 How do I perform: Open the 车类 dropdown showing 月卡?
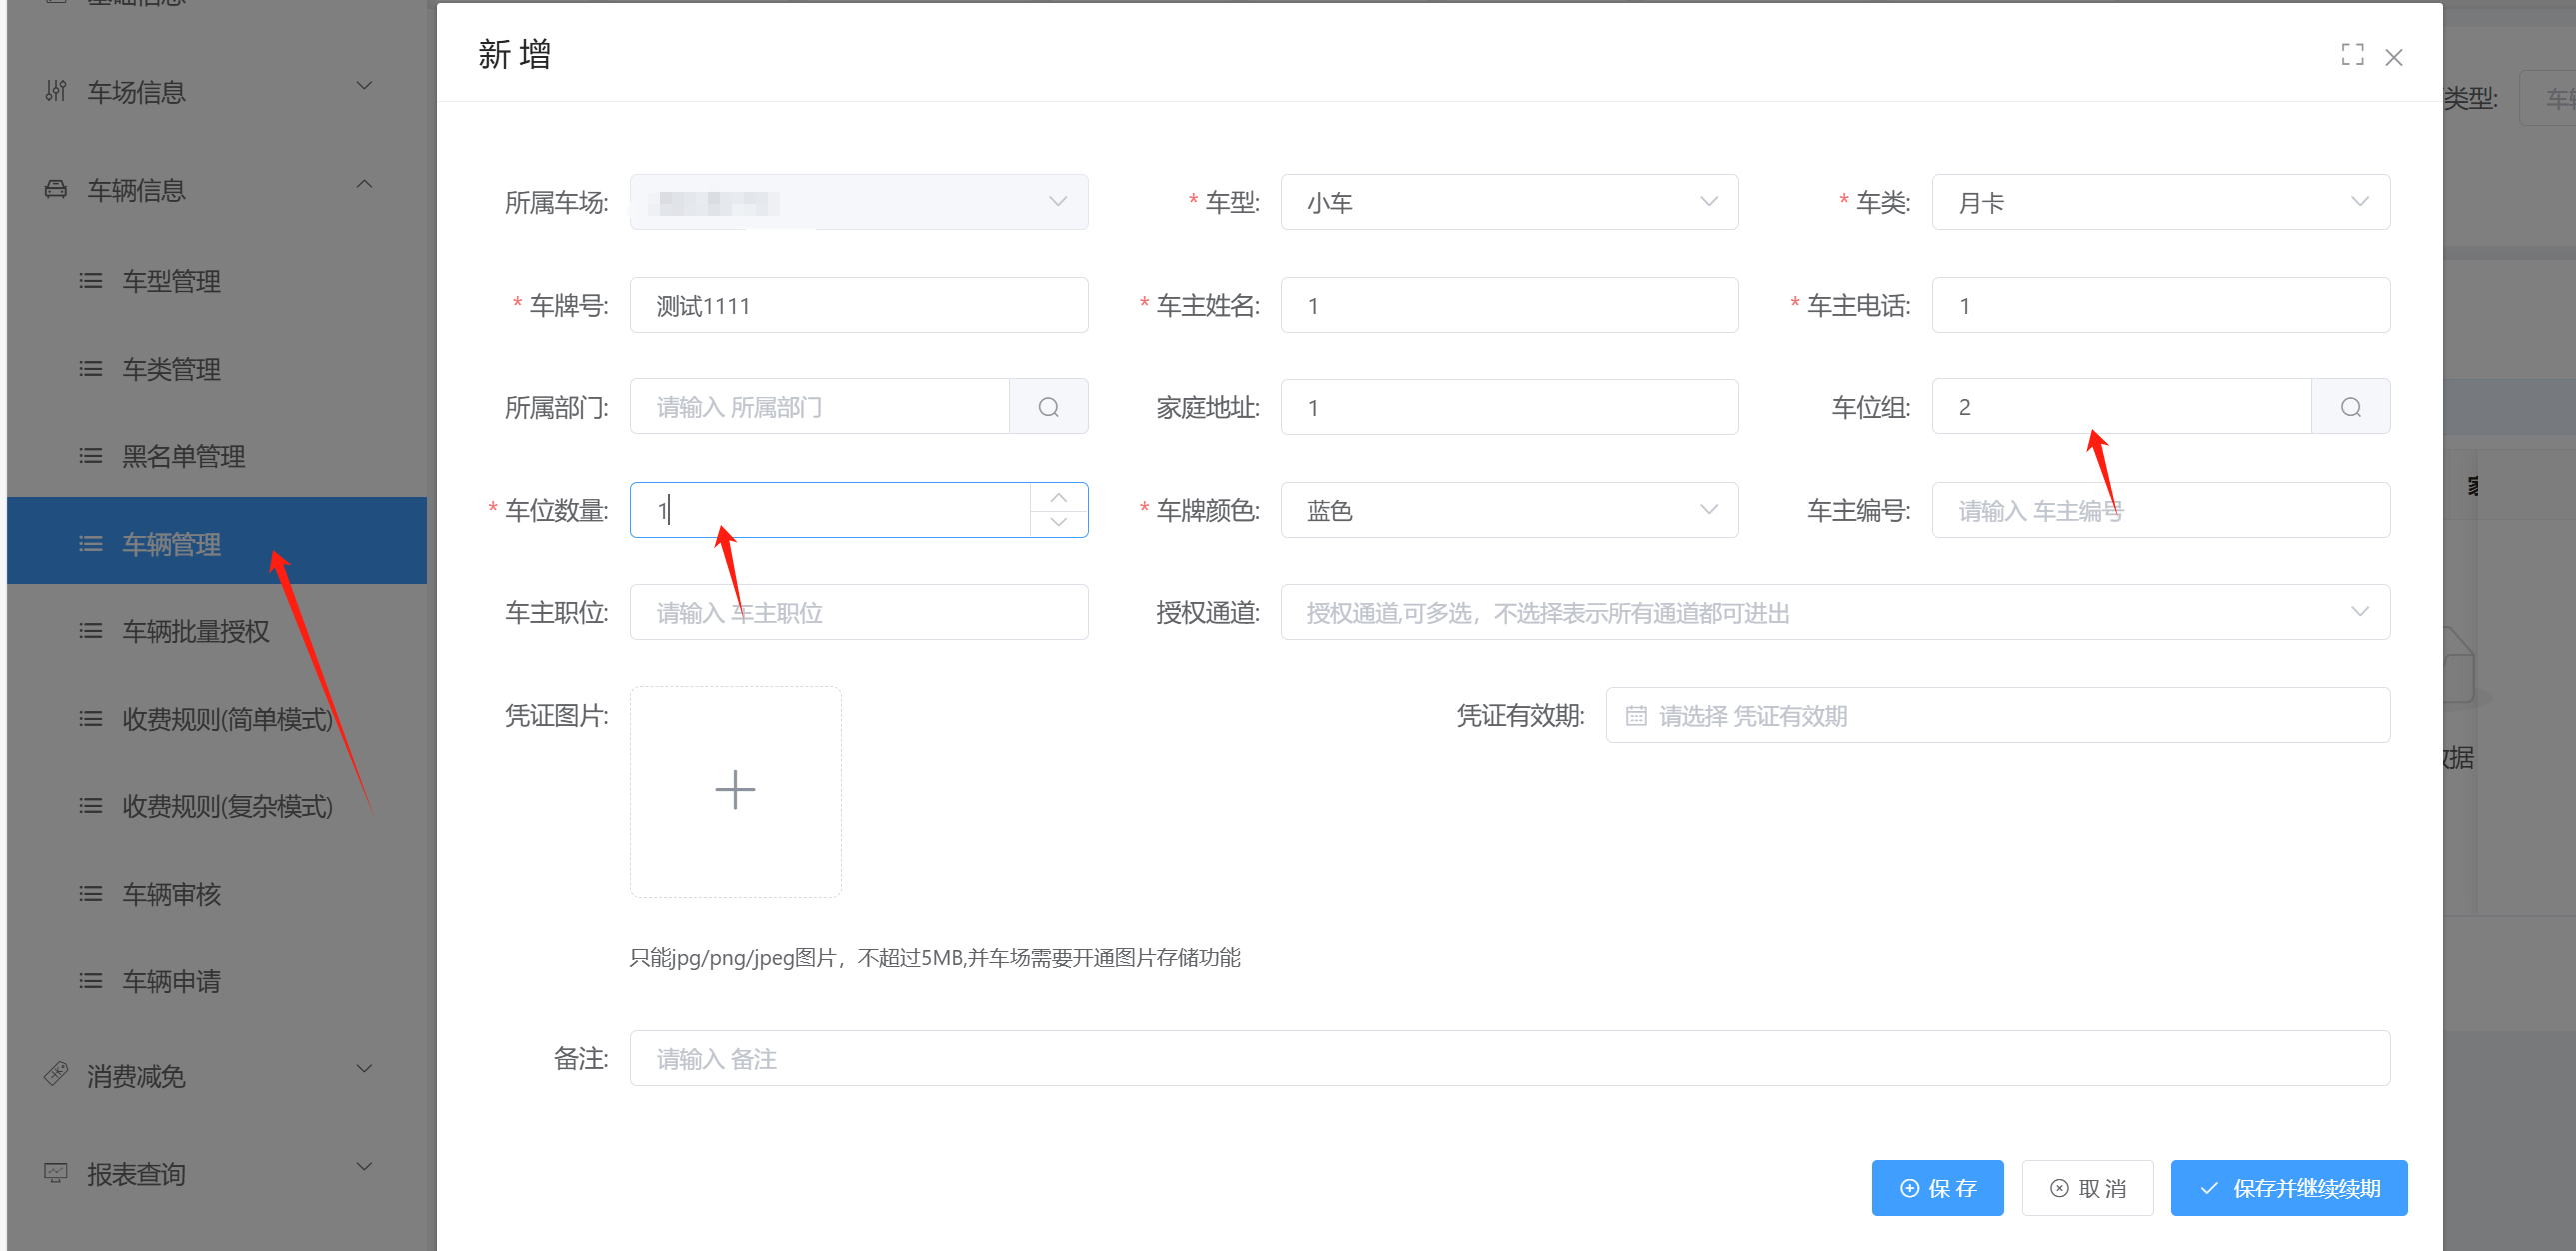coord(2161,202)
